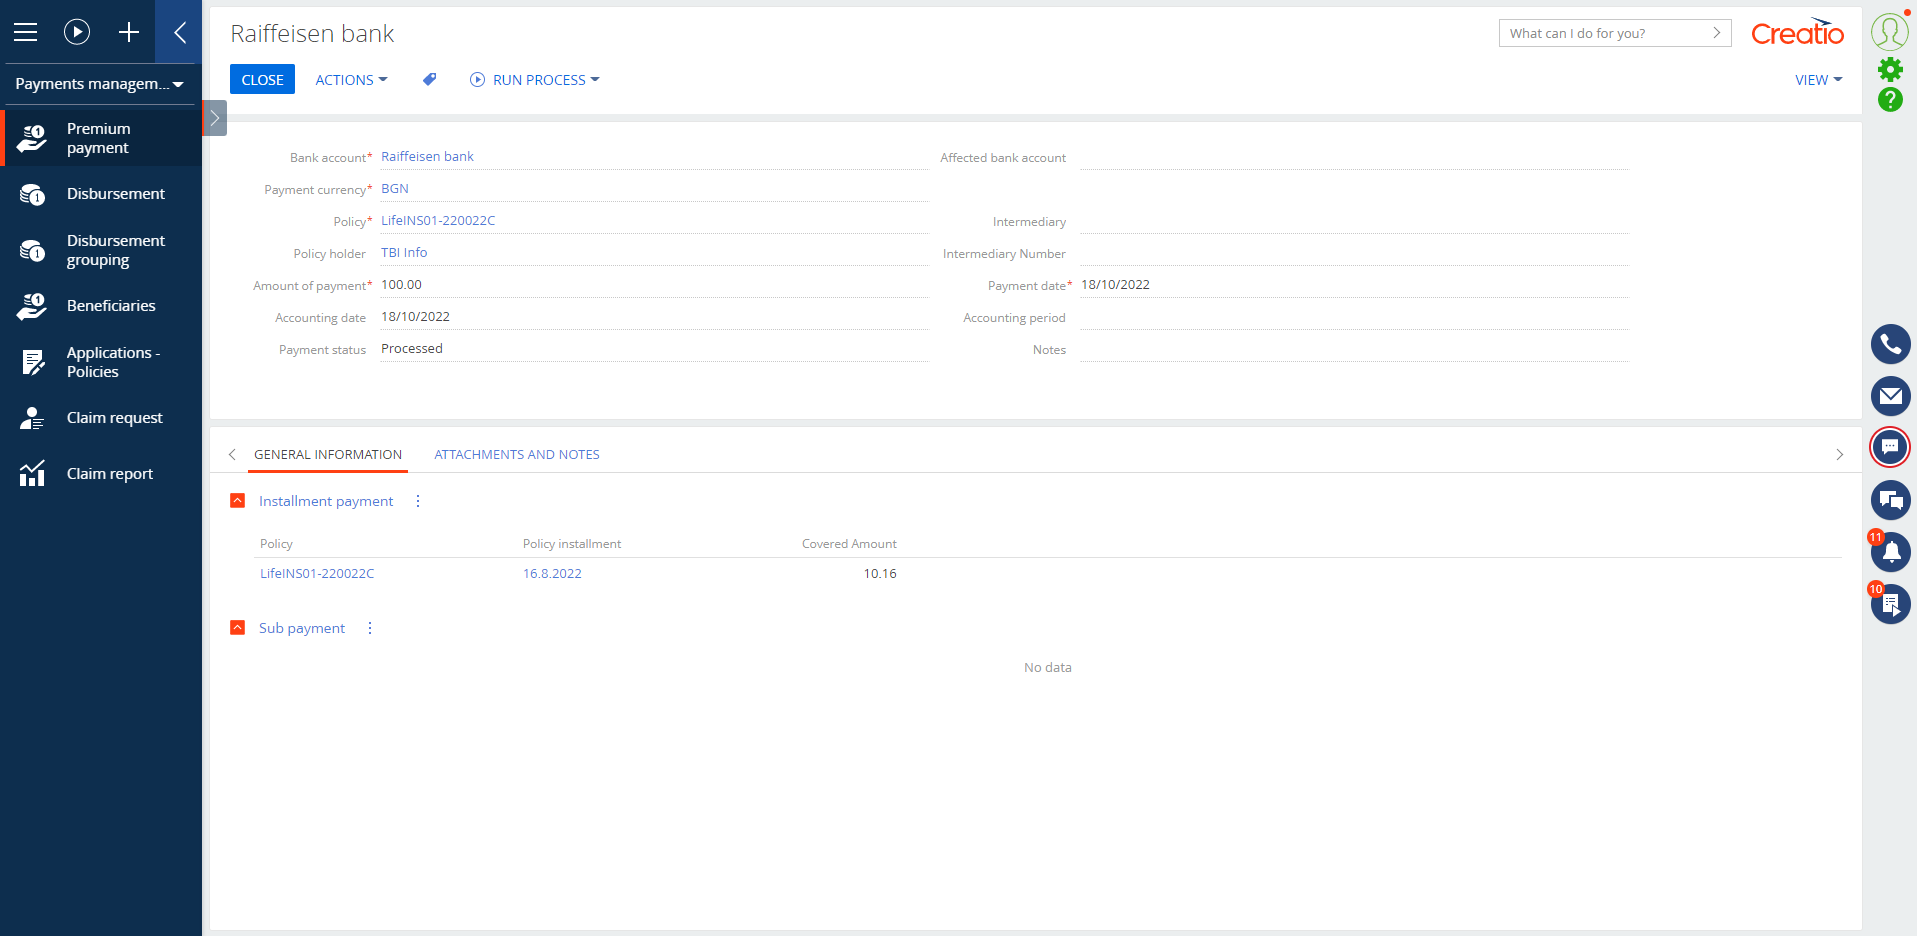The image size is (1917, 936).
Task: Click the Payment date field
Action: [1354, 285]
